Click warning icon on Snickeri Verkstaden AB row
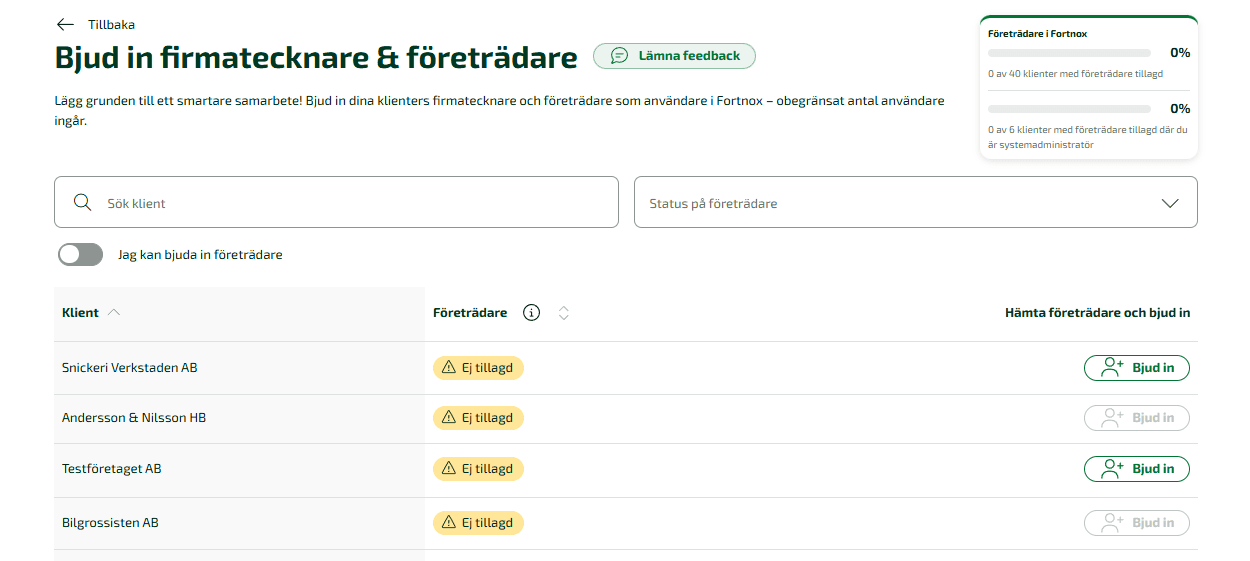Image resolution: width=1250 pixels, height=561 pixels. [x=449, y=368]
